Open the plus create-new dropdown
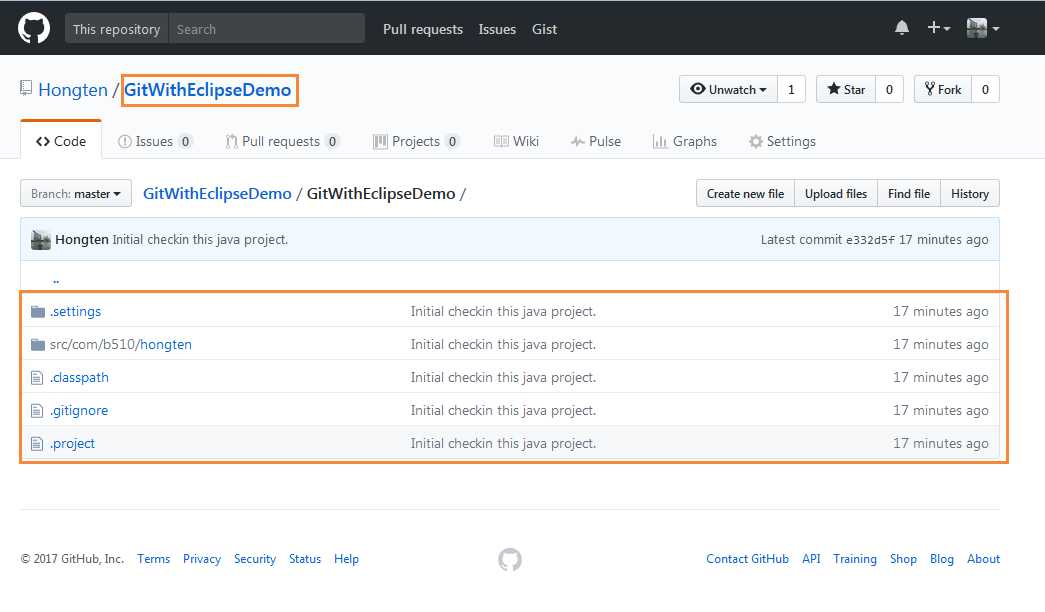 pyautogui.click(x=938, y=28)
